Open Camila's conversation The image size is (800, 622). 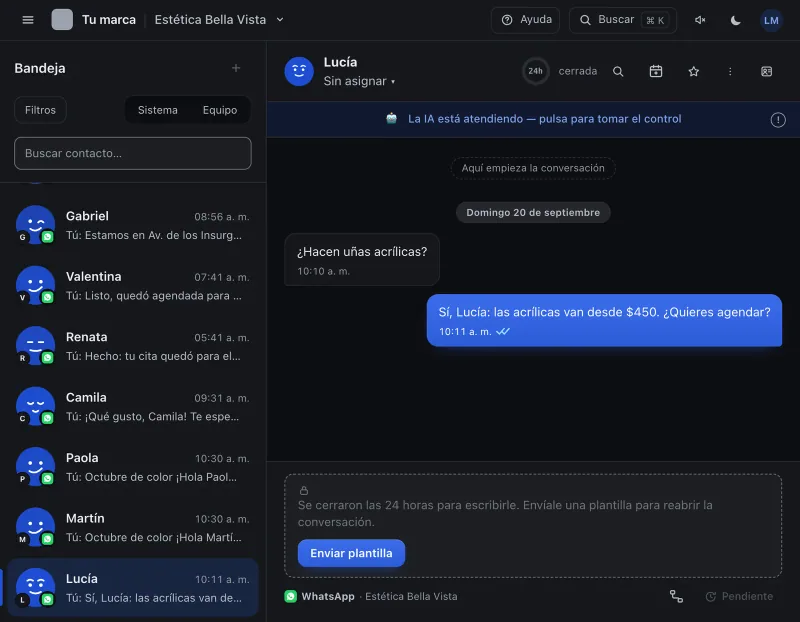(133, 407)
